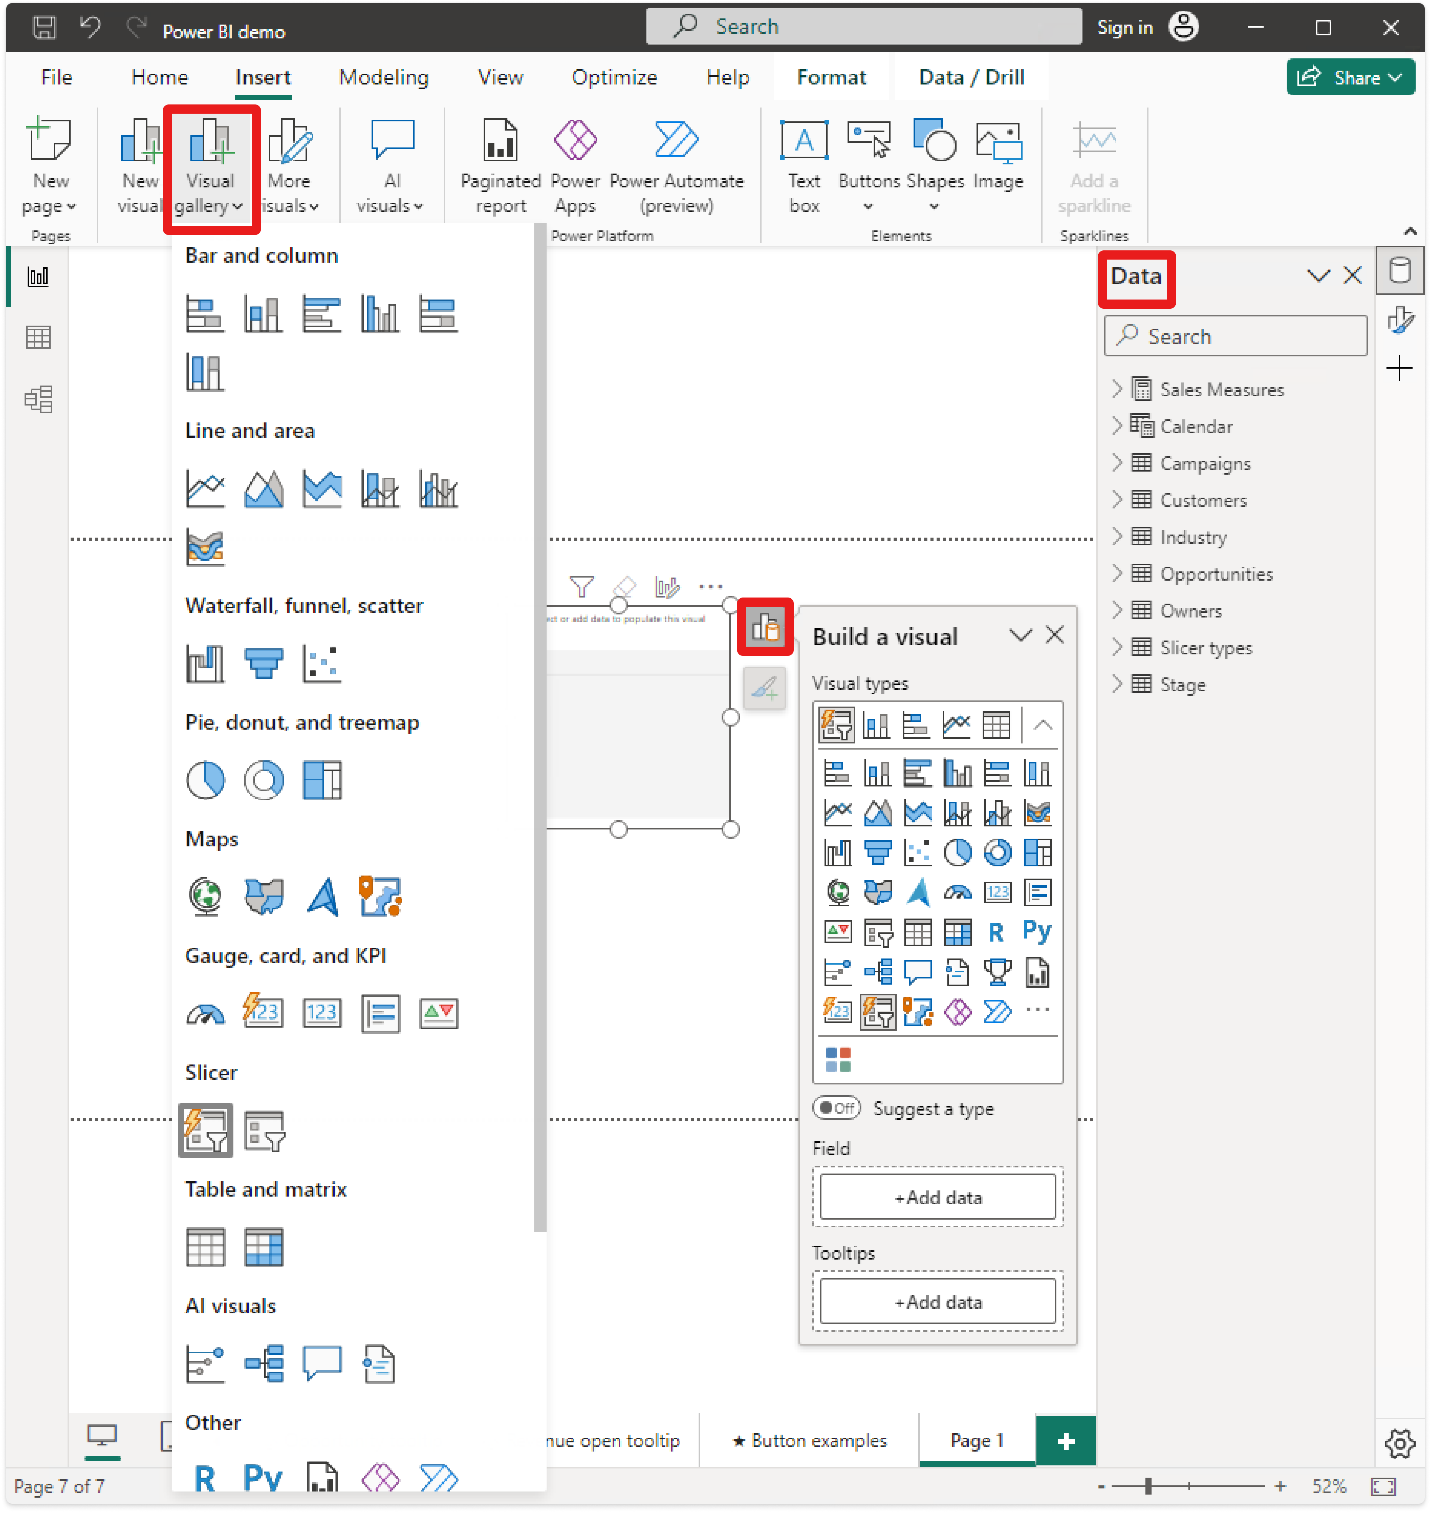1431x1513 pixels.
Task: Open the Table view in left sidebar
Action: click(39, 338)
